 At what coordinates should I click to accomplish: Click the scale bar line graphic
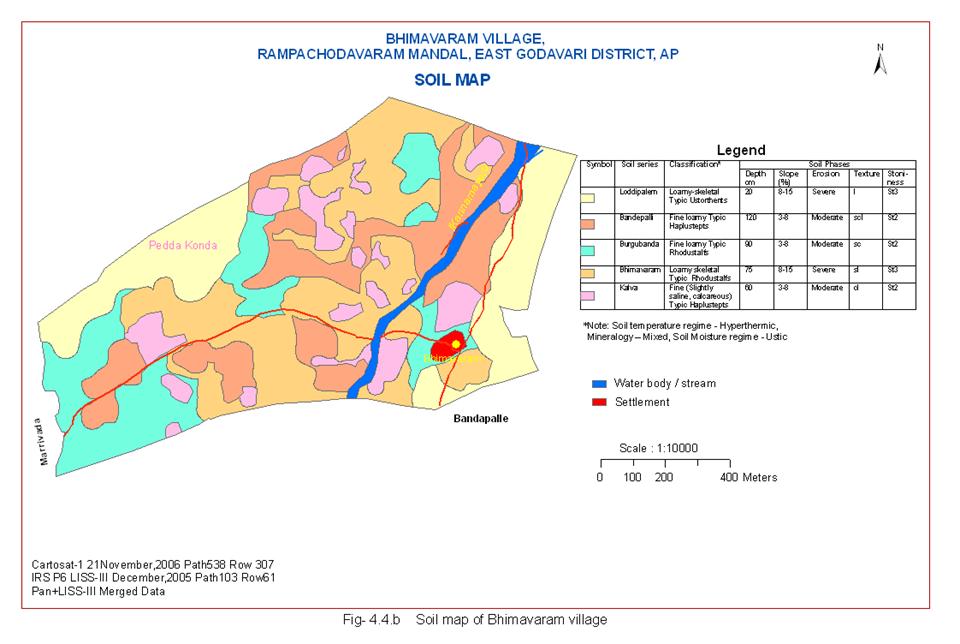tap(666, 463)
